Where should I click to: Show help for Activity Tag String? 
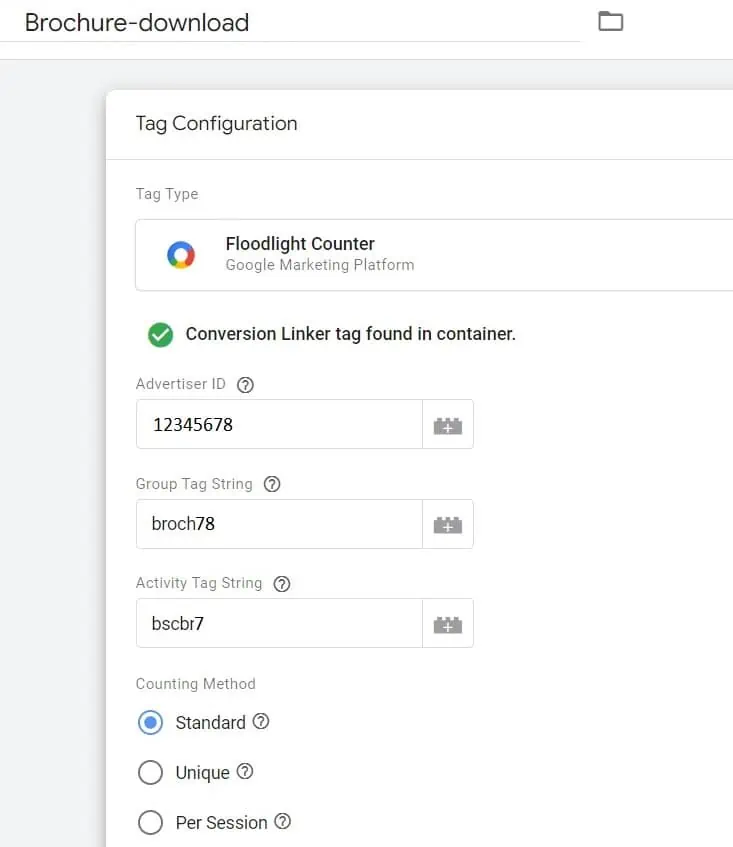[282, 583]
